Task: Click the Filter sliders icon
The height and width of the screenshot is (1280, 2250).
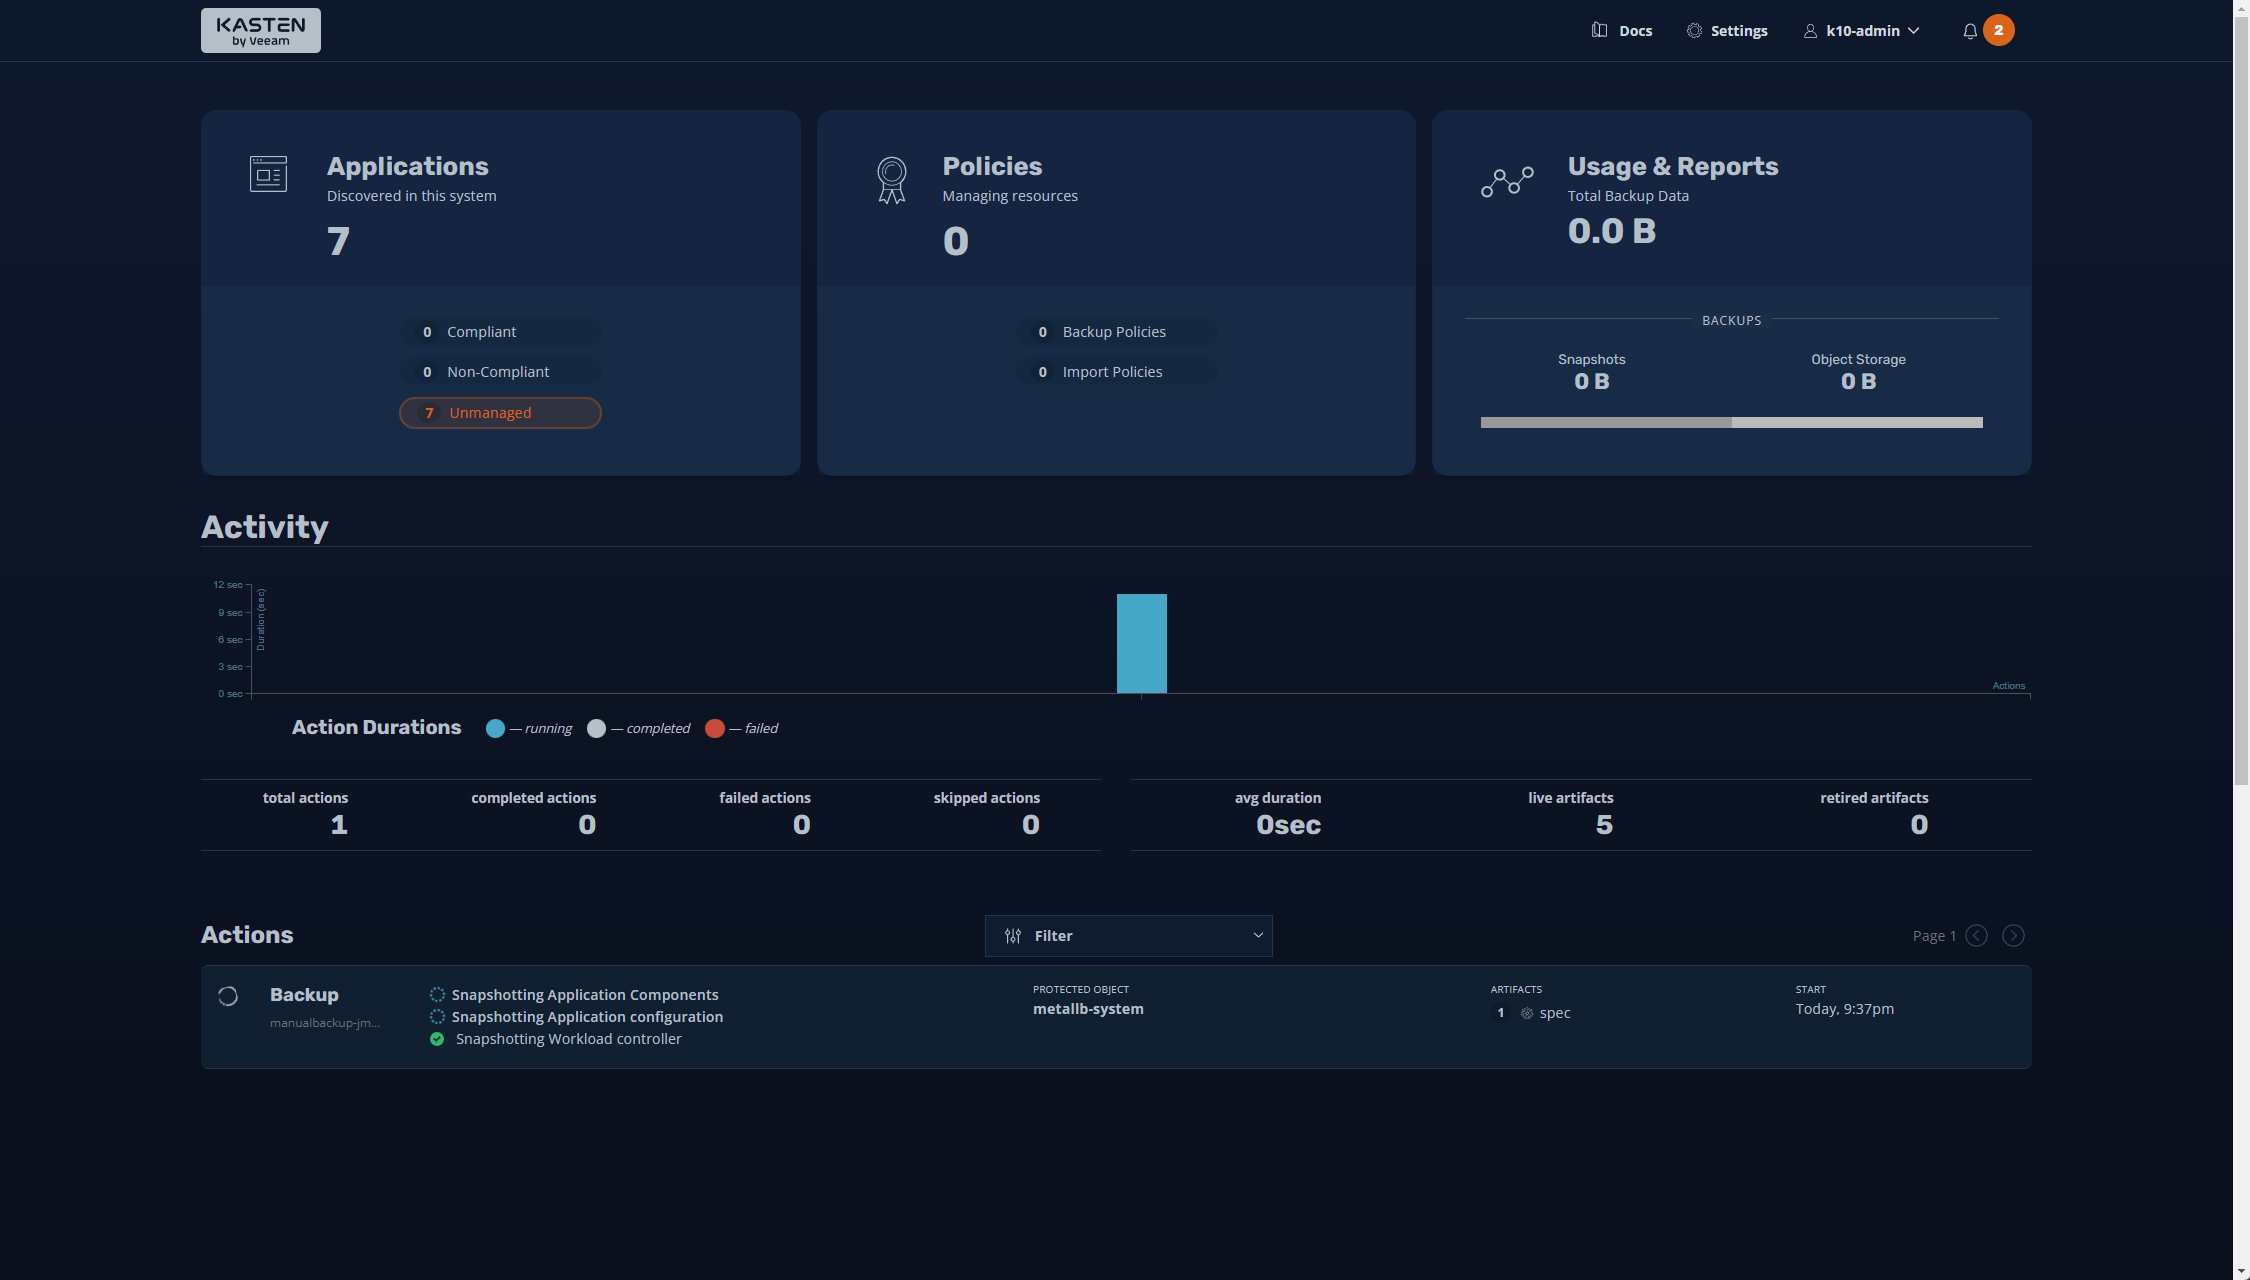Action: click(1013, 936)
